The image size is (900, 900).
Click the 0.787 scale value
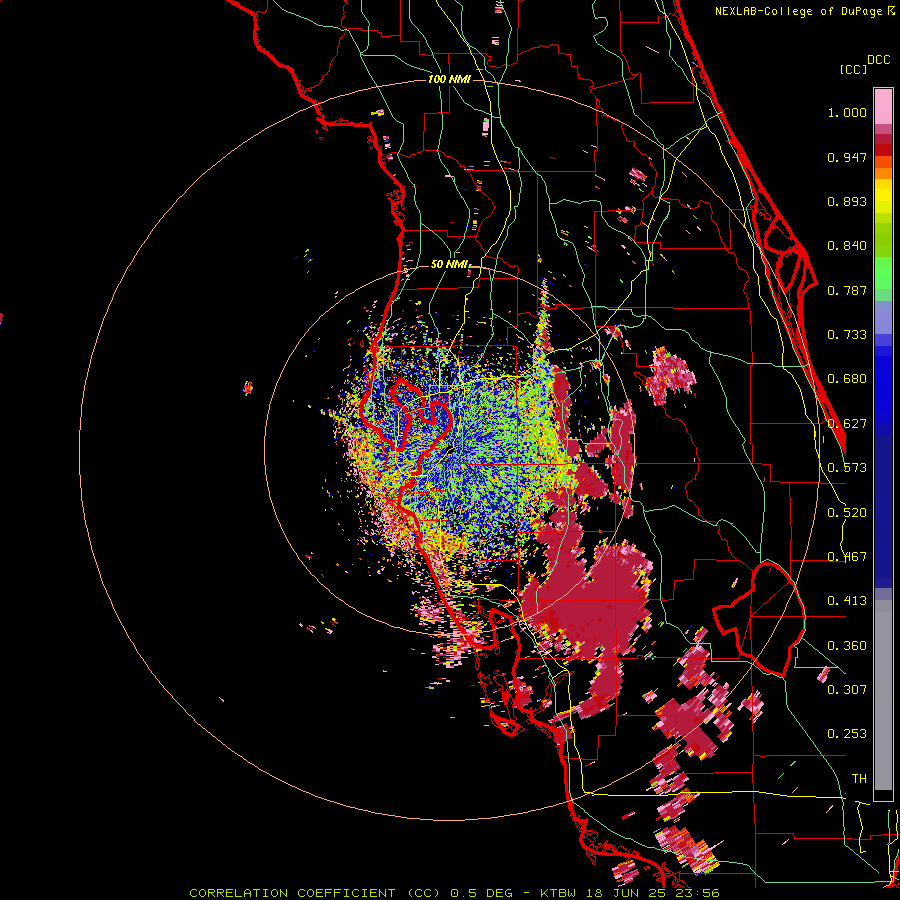pyautogui.click(x=847, y=290)
